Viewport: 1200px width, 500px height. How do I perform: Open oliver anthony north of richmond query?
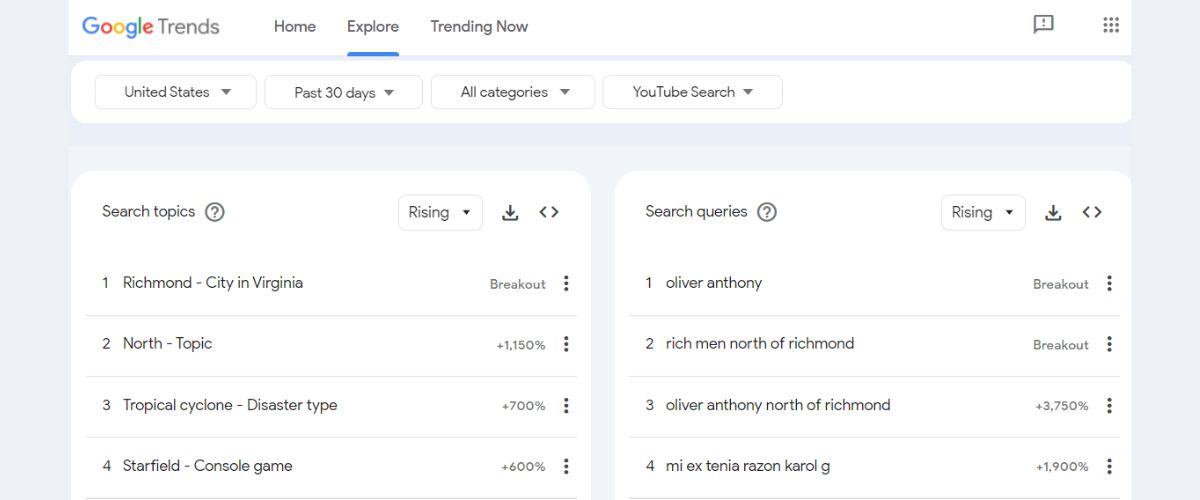[x=778, y=405]
